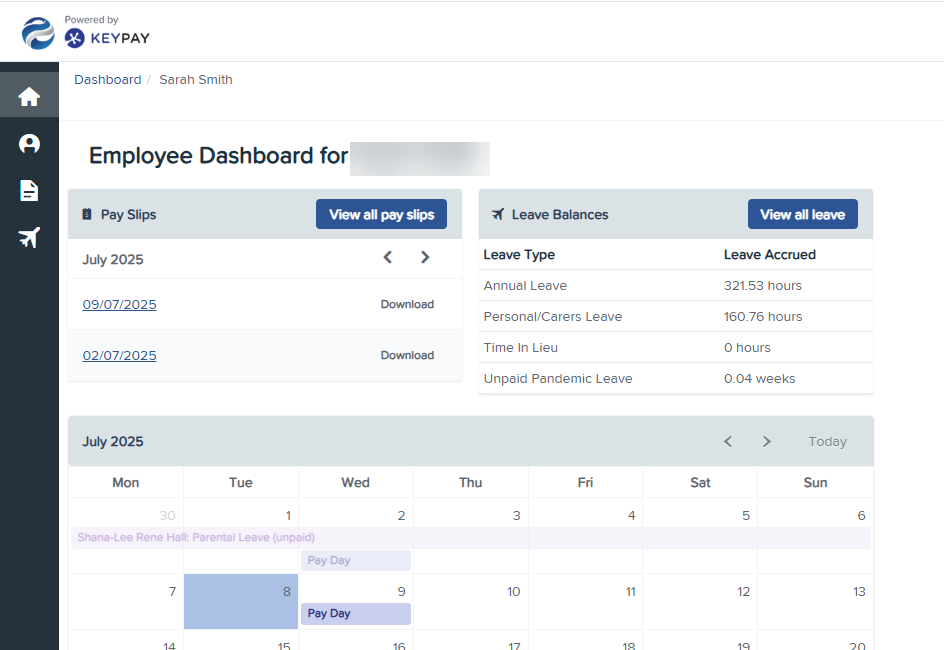The image size is (944, 650).
Task: Open the 09/07/2025 pay slip link
Action: (x=119, y=305)
